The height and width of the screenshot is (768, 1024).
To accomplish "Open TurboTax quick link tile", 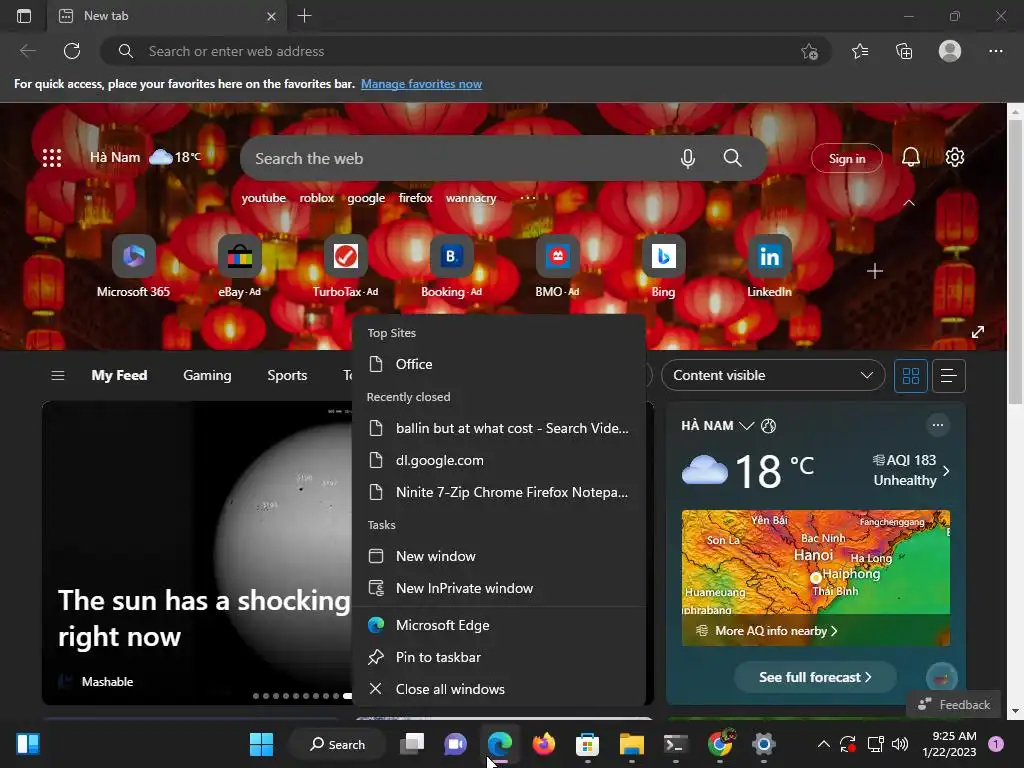I will [345, 267].
